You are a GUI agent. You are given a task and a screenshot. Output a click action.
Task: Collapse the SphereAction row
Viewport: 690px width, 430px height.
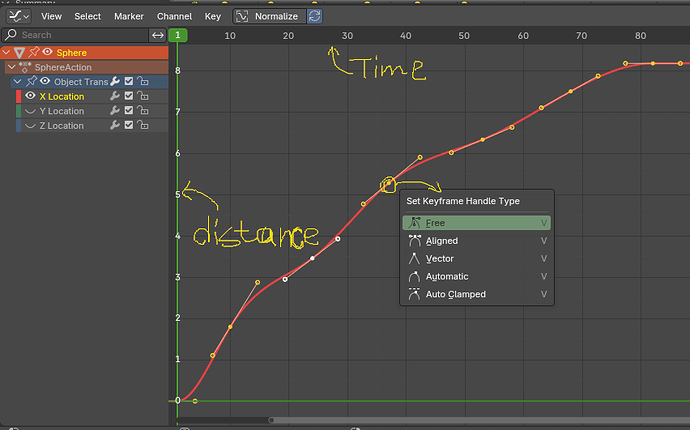12,67
